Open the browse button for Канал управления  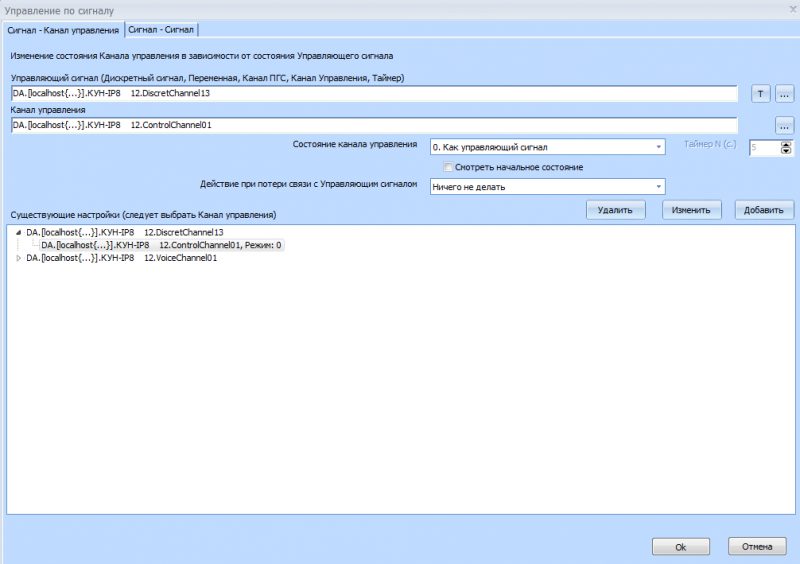pyautogui.click(x=784, y=125)
